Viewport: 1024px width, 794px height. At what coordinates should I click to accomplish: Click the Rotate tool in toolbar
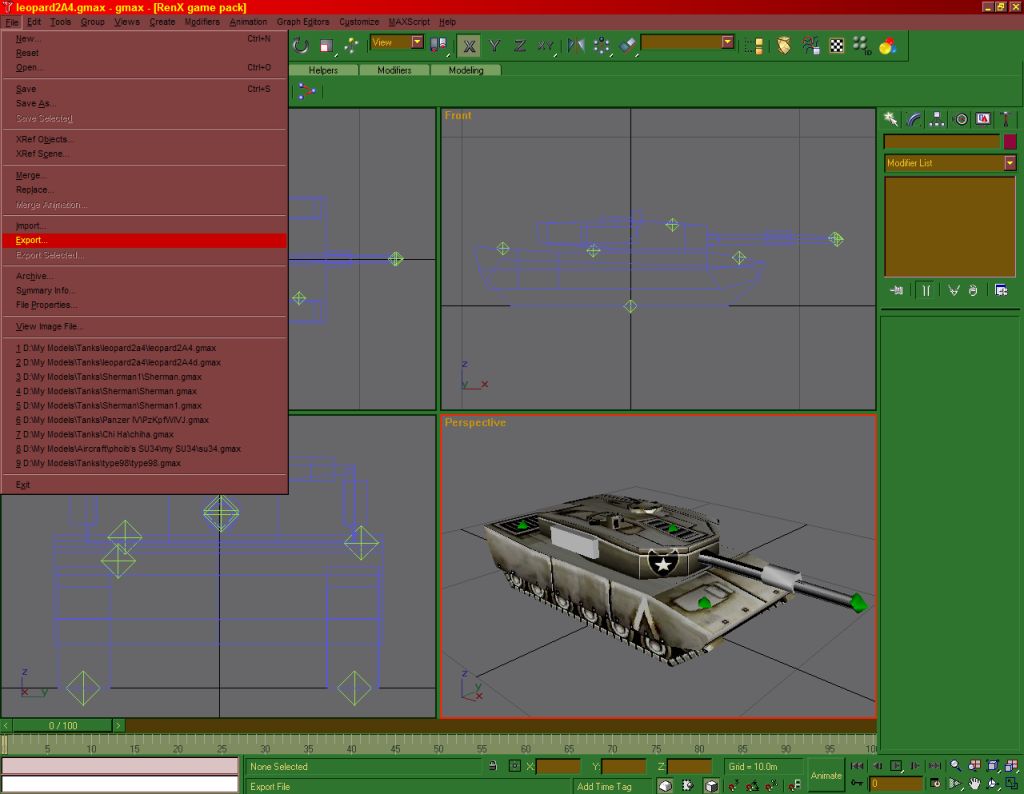tap(301, 45)
